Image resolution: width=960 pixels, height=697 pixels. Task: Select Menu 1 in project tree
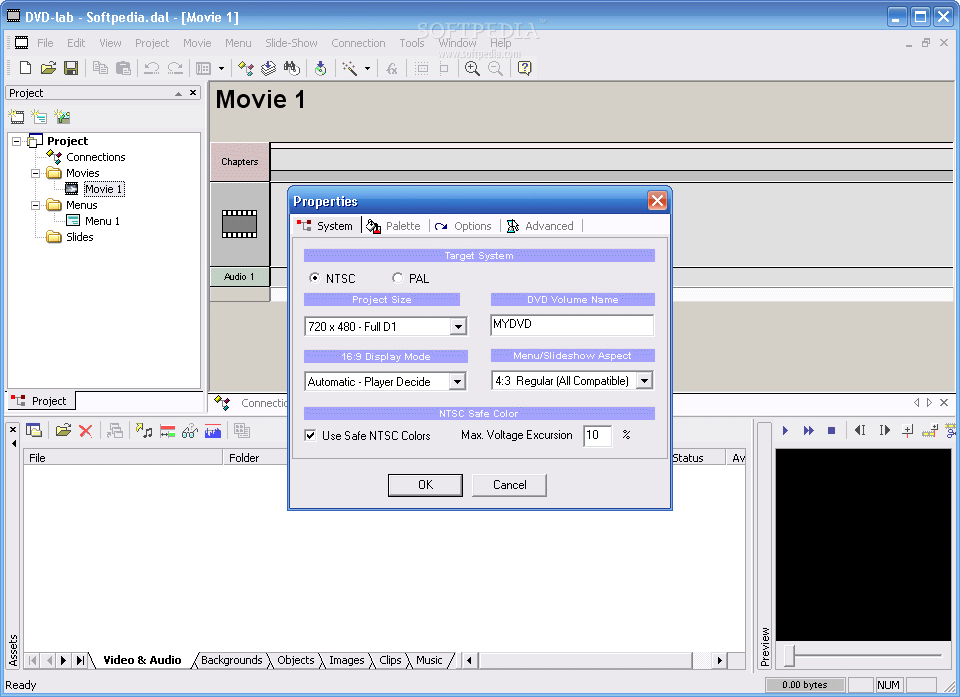point(102,221)
